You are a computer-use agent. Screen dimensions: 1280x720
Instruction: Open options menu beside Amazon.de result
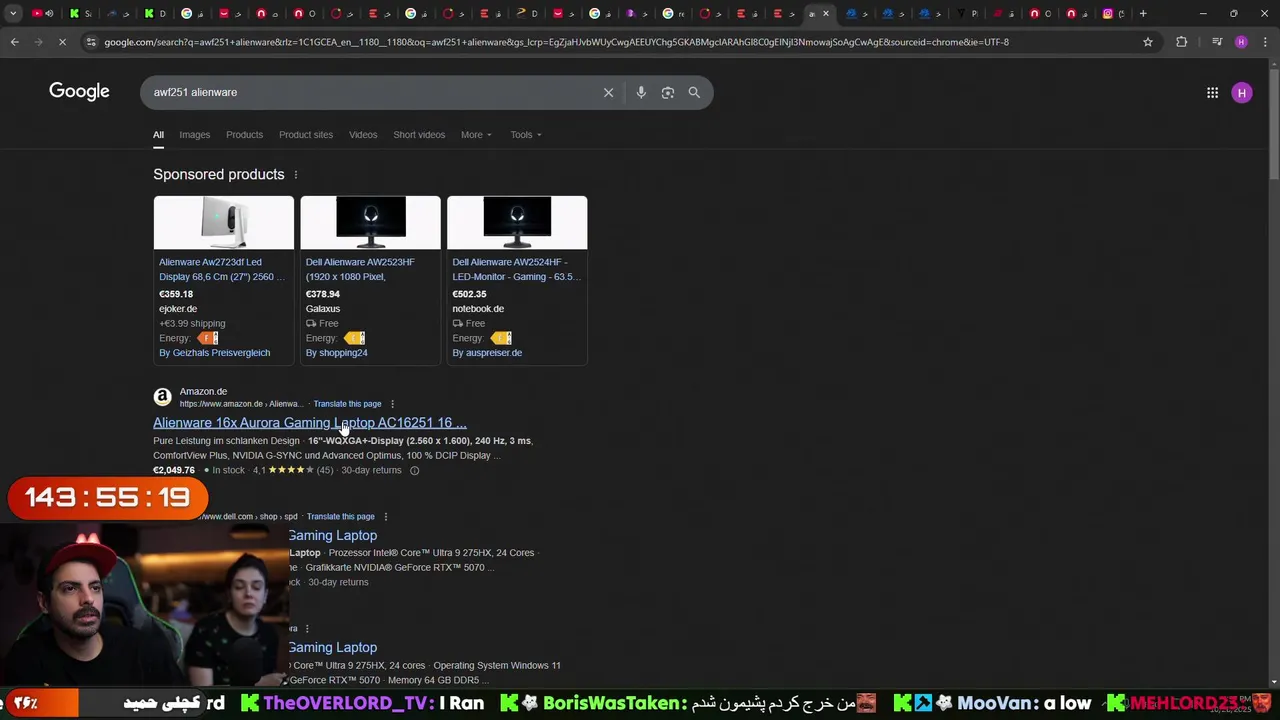tap(392, 404)
